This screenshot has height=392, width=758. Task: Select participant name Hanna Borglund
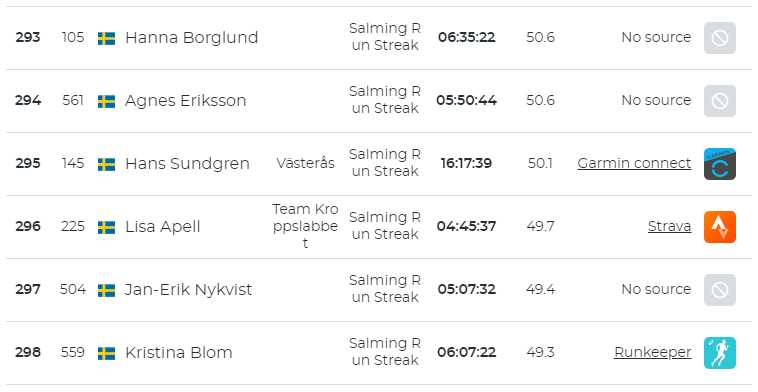pos(191,38)
